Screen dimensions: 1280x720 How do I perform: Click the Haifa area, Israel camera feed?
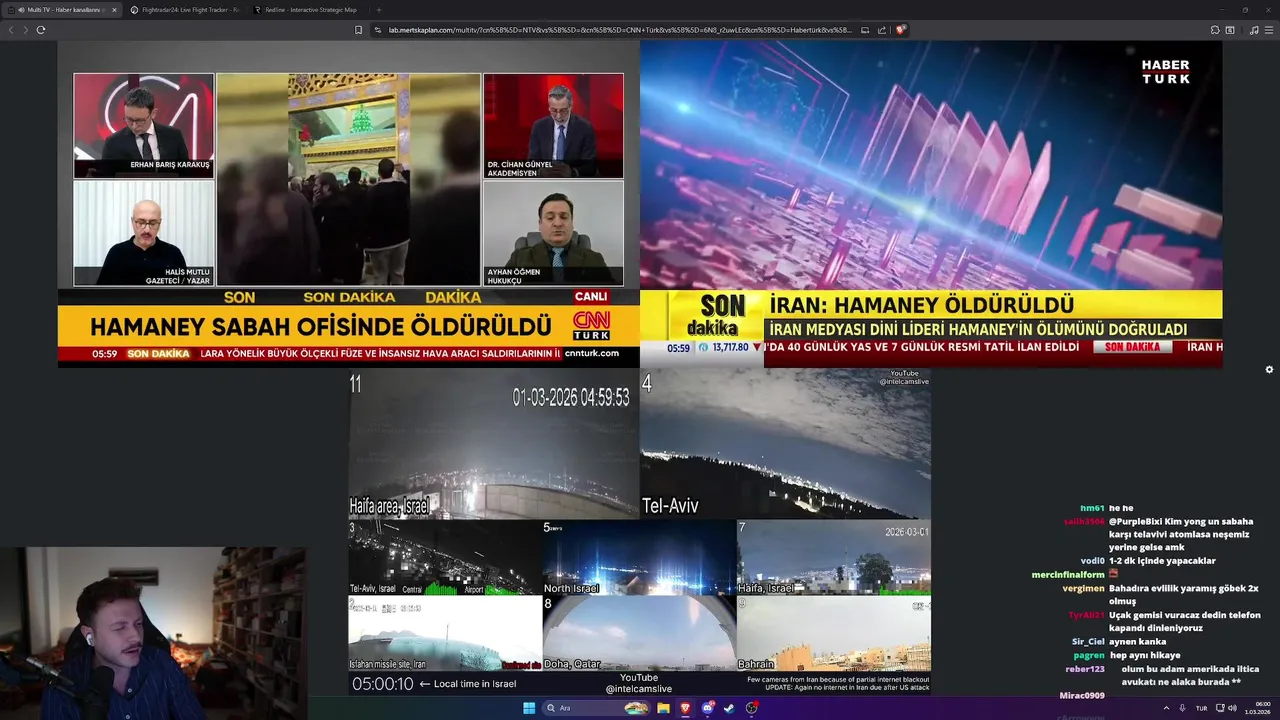(494, 444)
